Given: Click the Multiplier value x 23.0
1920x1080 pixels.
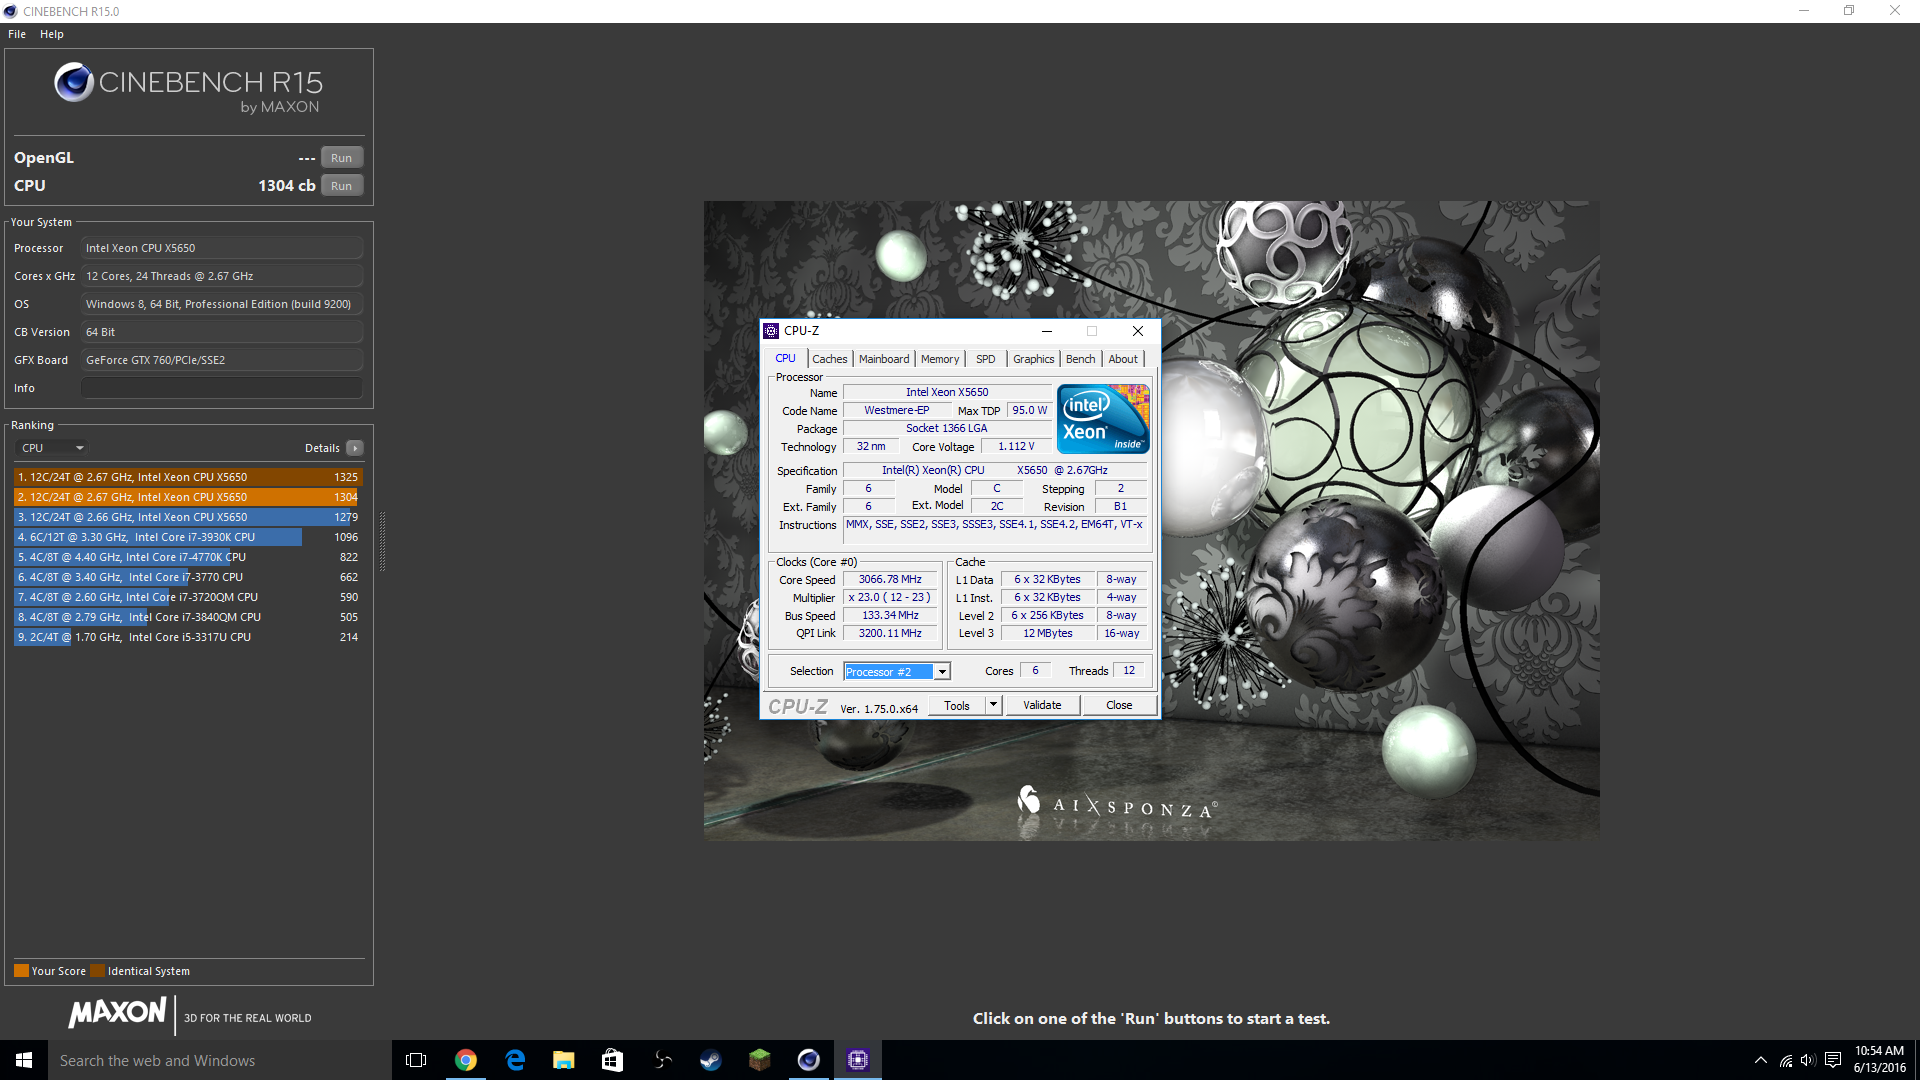Looking at the screenshot, I should tap(890, 598).
